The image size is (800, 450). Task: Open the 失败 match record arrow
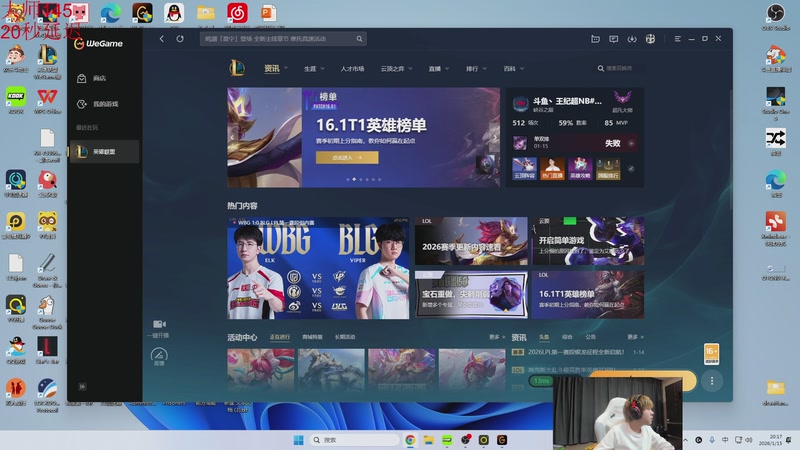631,143
